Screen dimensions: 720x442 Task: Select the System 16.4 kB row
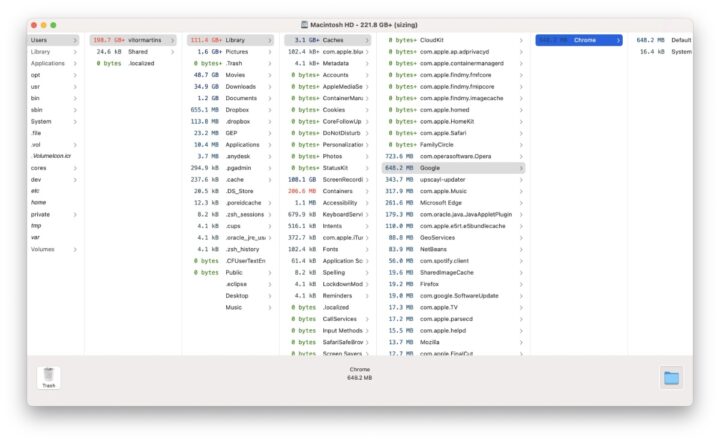click(x=663, y=52)
